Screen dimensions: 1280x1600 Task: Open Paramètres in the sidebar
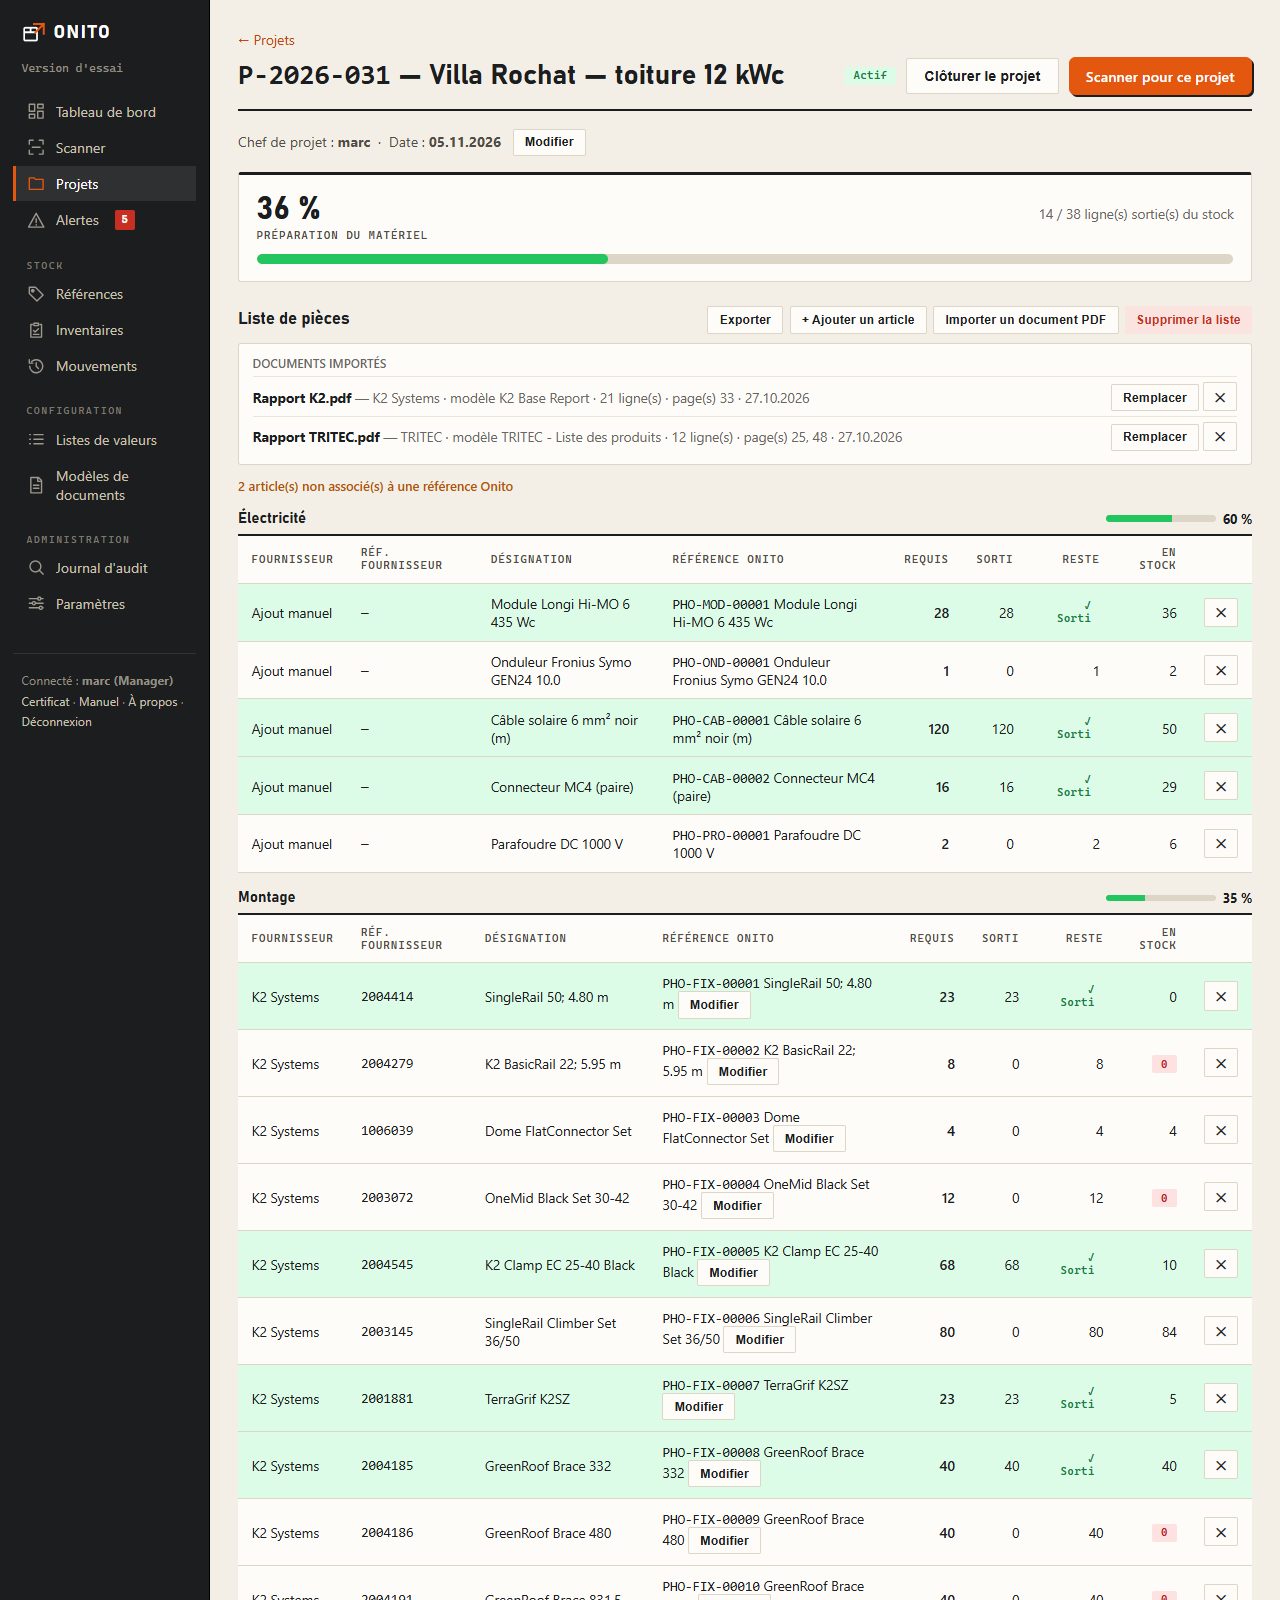104,604
